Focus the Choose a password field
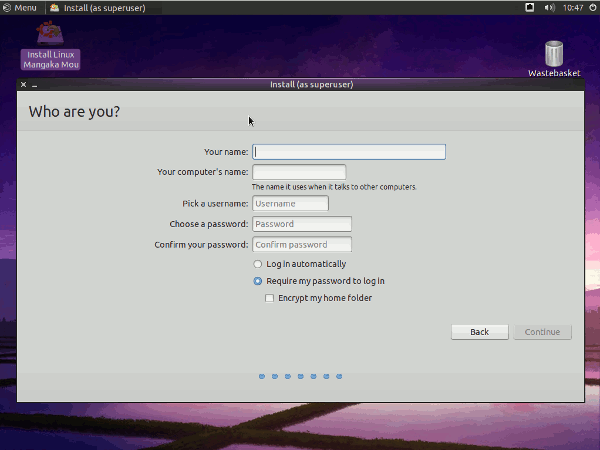 point(301,224)
